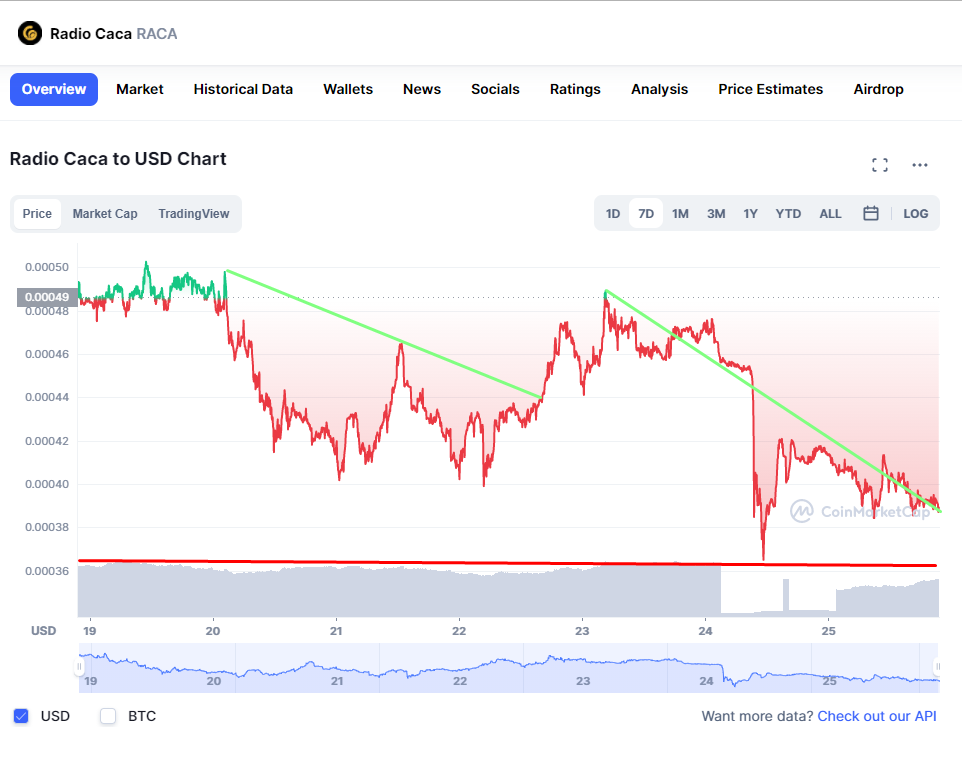Open the Wallets tab

(x=348, y=89)
